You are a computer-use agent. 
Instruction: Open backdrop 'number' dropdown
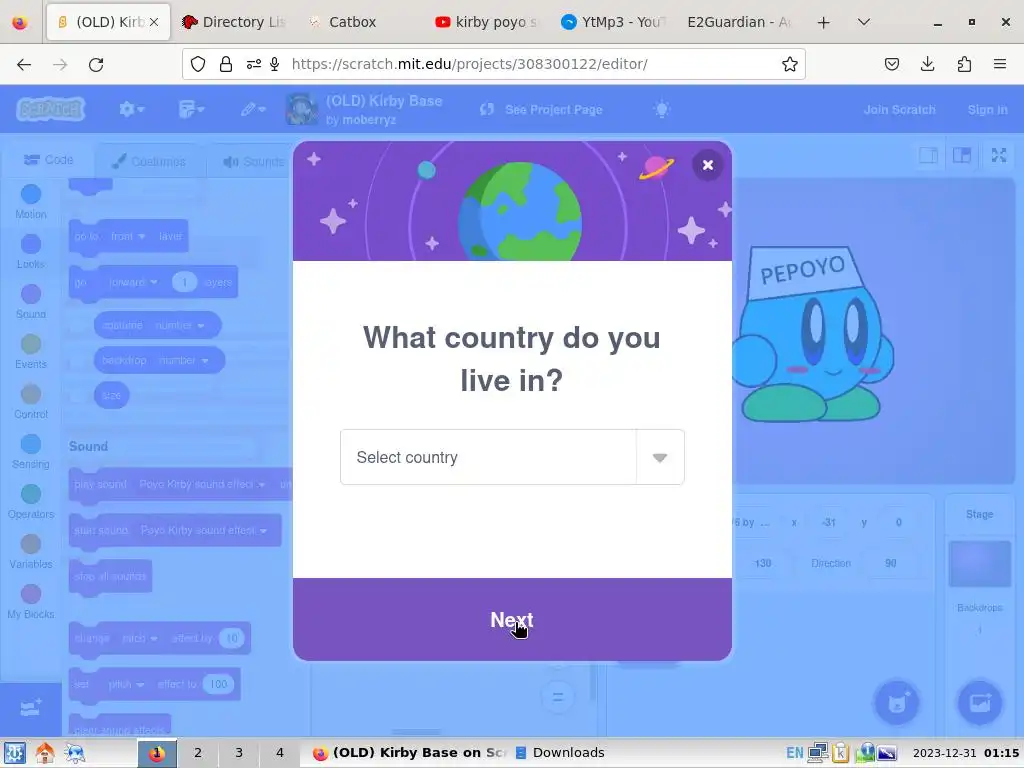(x=184, y=360)
